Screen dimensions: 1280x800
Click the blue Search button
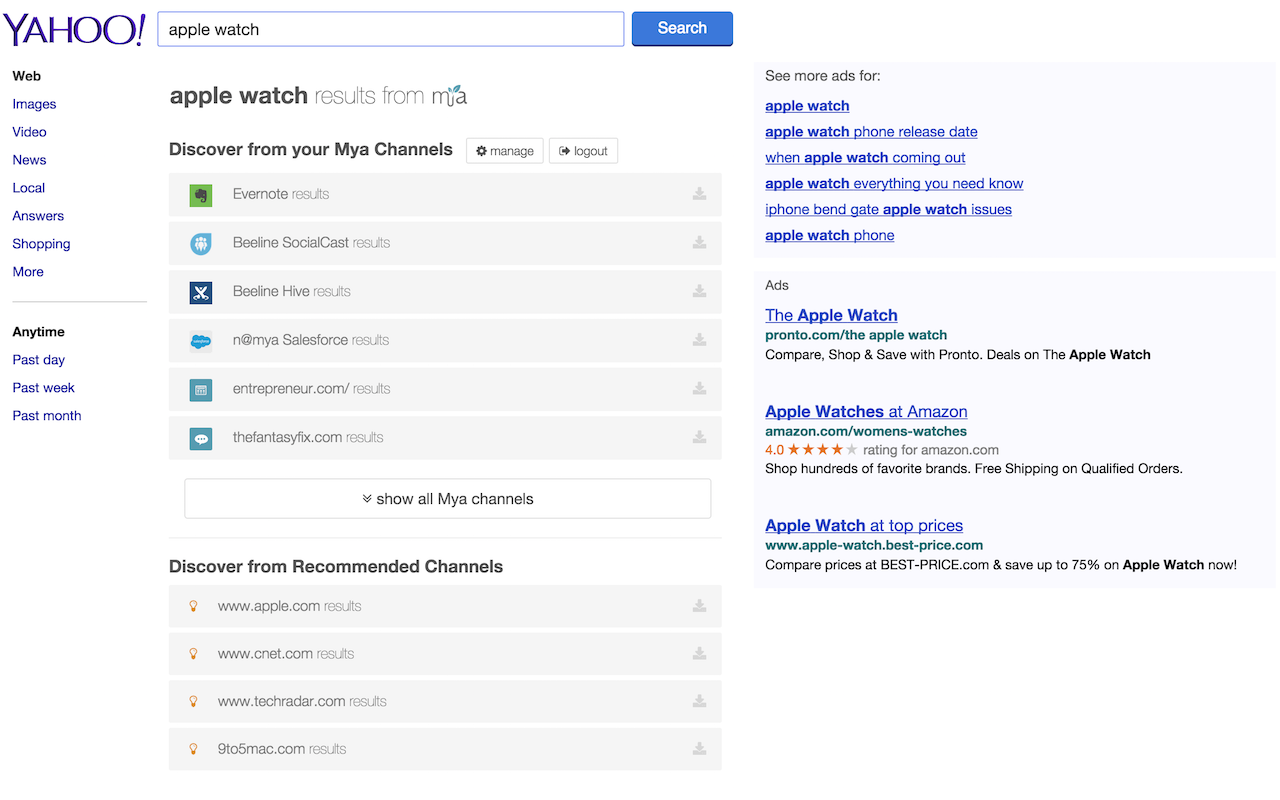point(682,29)
